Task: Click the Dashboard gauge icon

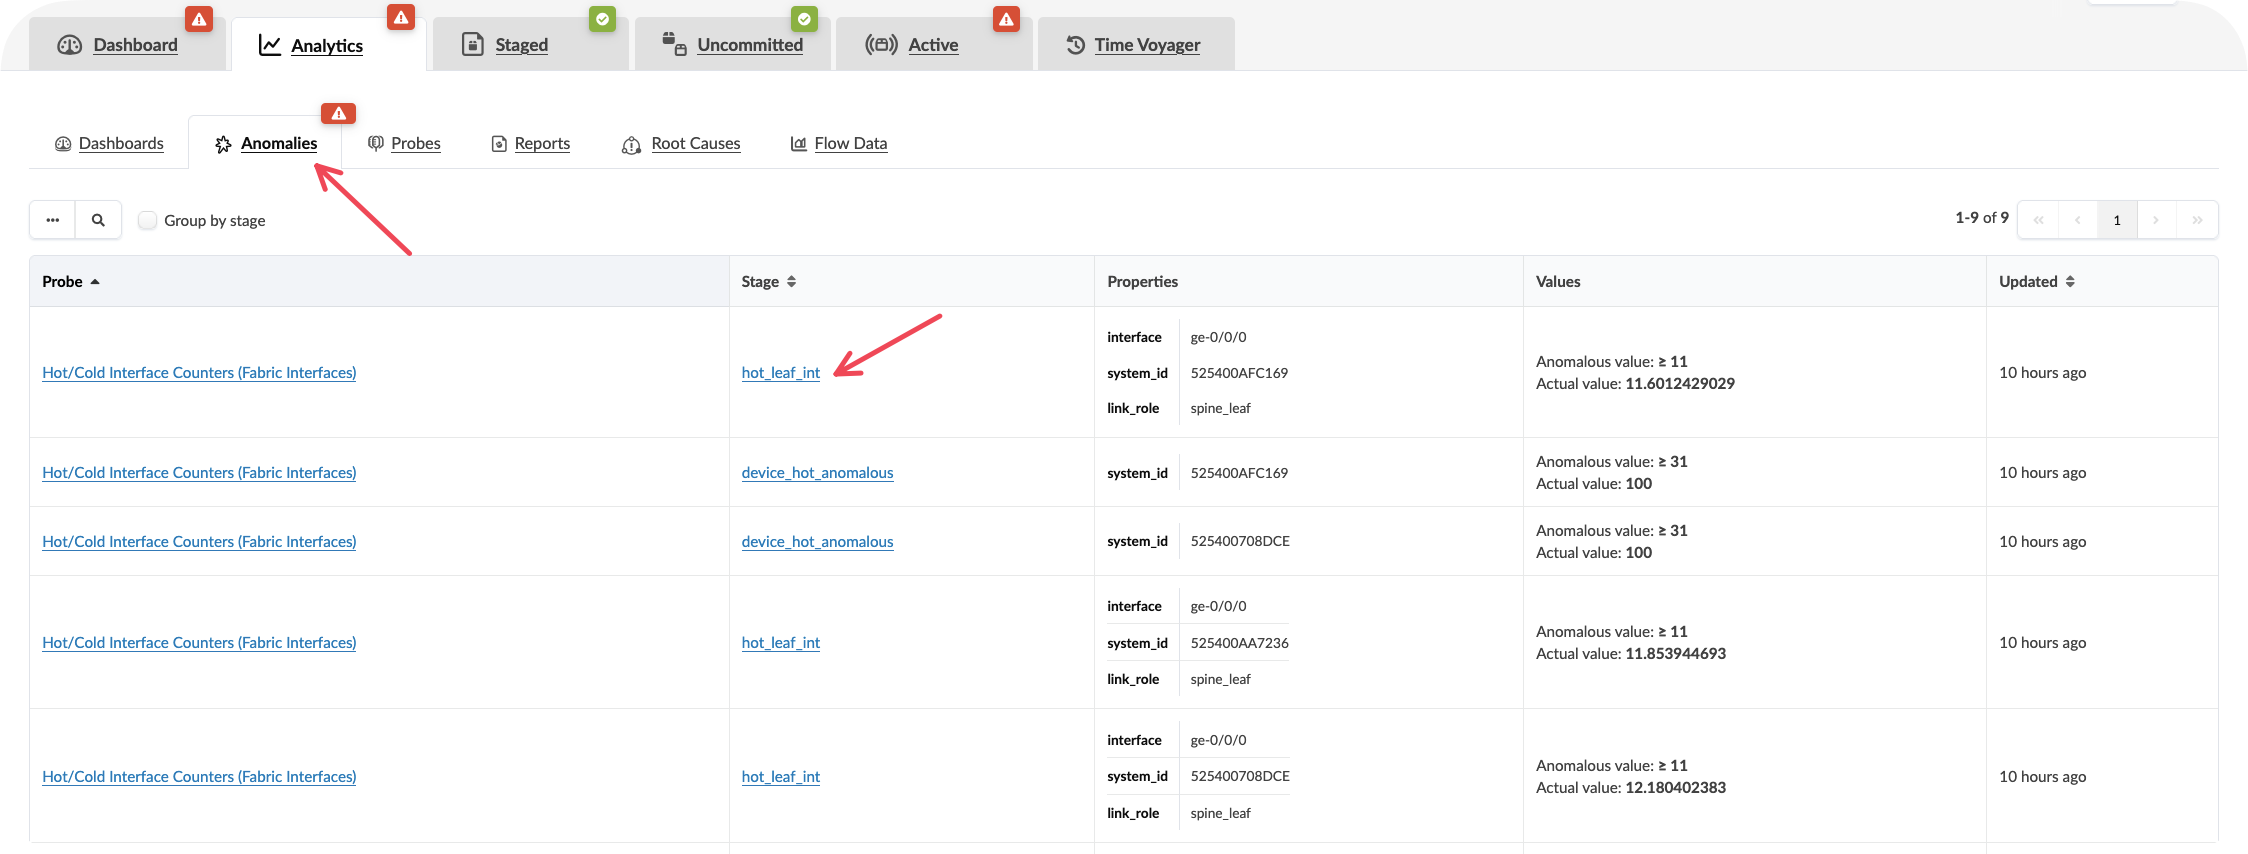Action: click(69, 45)
